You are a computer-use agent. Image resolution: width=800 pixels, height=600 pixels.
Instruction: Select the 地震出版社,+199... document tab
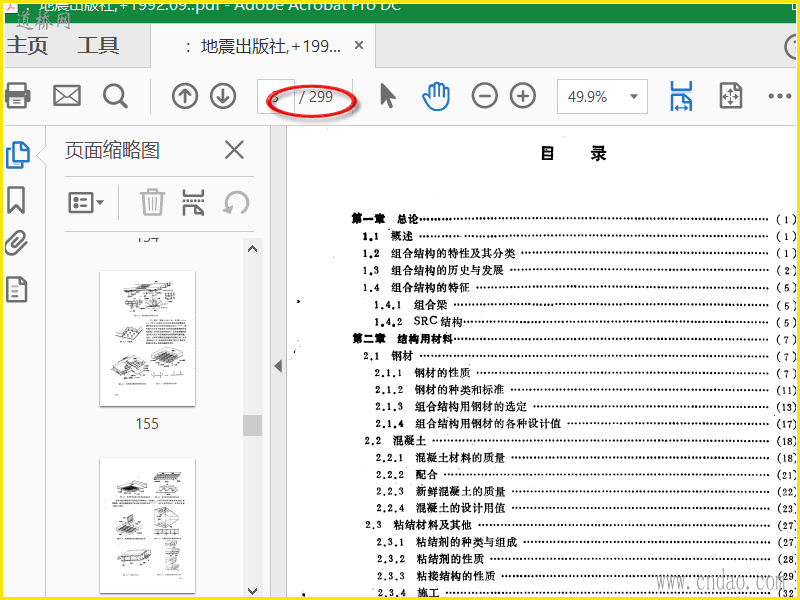click(x=263, y=46)
